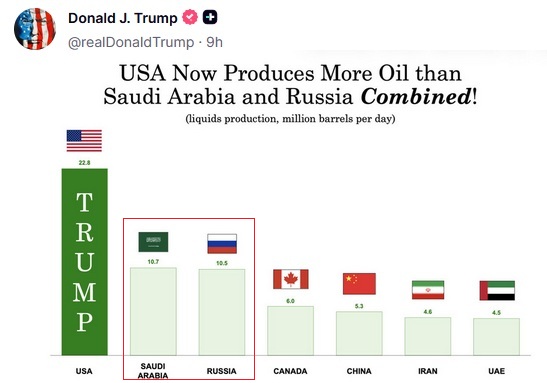Click the Russian flag icon
547x383 pixels.
coord(222,243)
